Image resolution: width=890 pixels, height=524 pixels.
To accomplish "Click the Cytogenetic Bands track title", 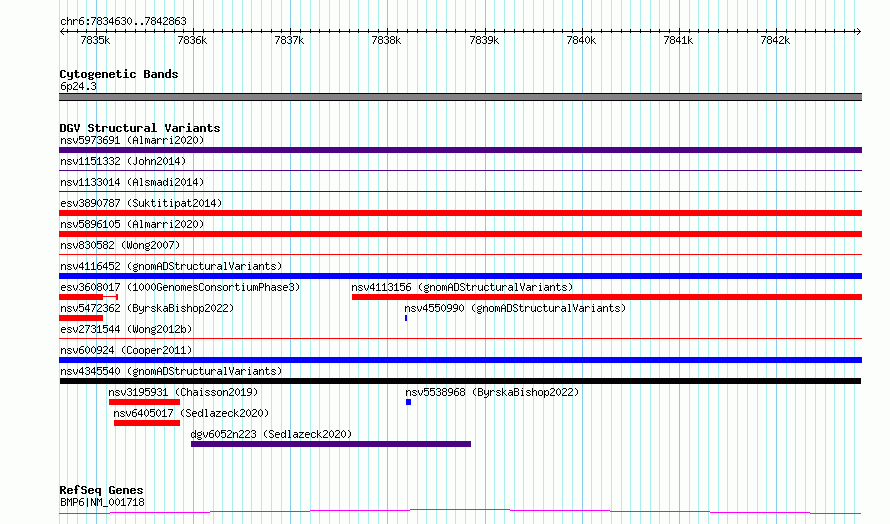I will [x=119, y=74].
